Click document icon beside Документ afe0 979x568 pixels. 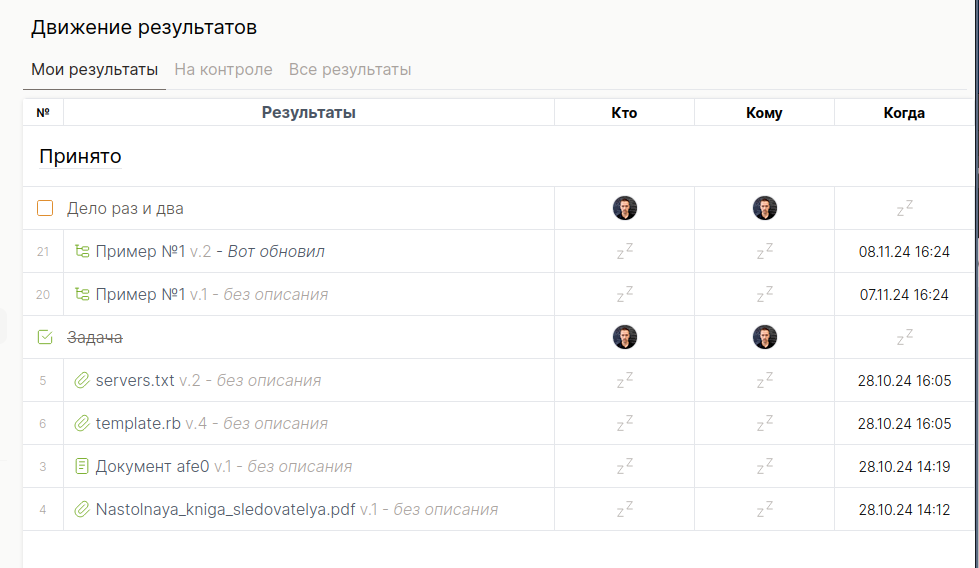click(82, 466)
